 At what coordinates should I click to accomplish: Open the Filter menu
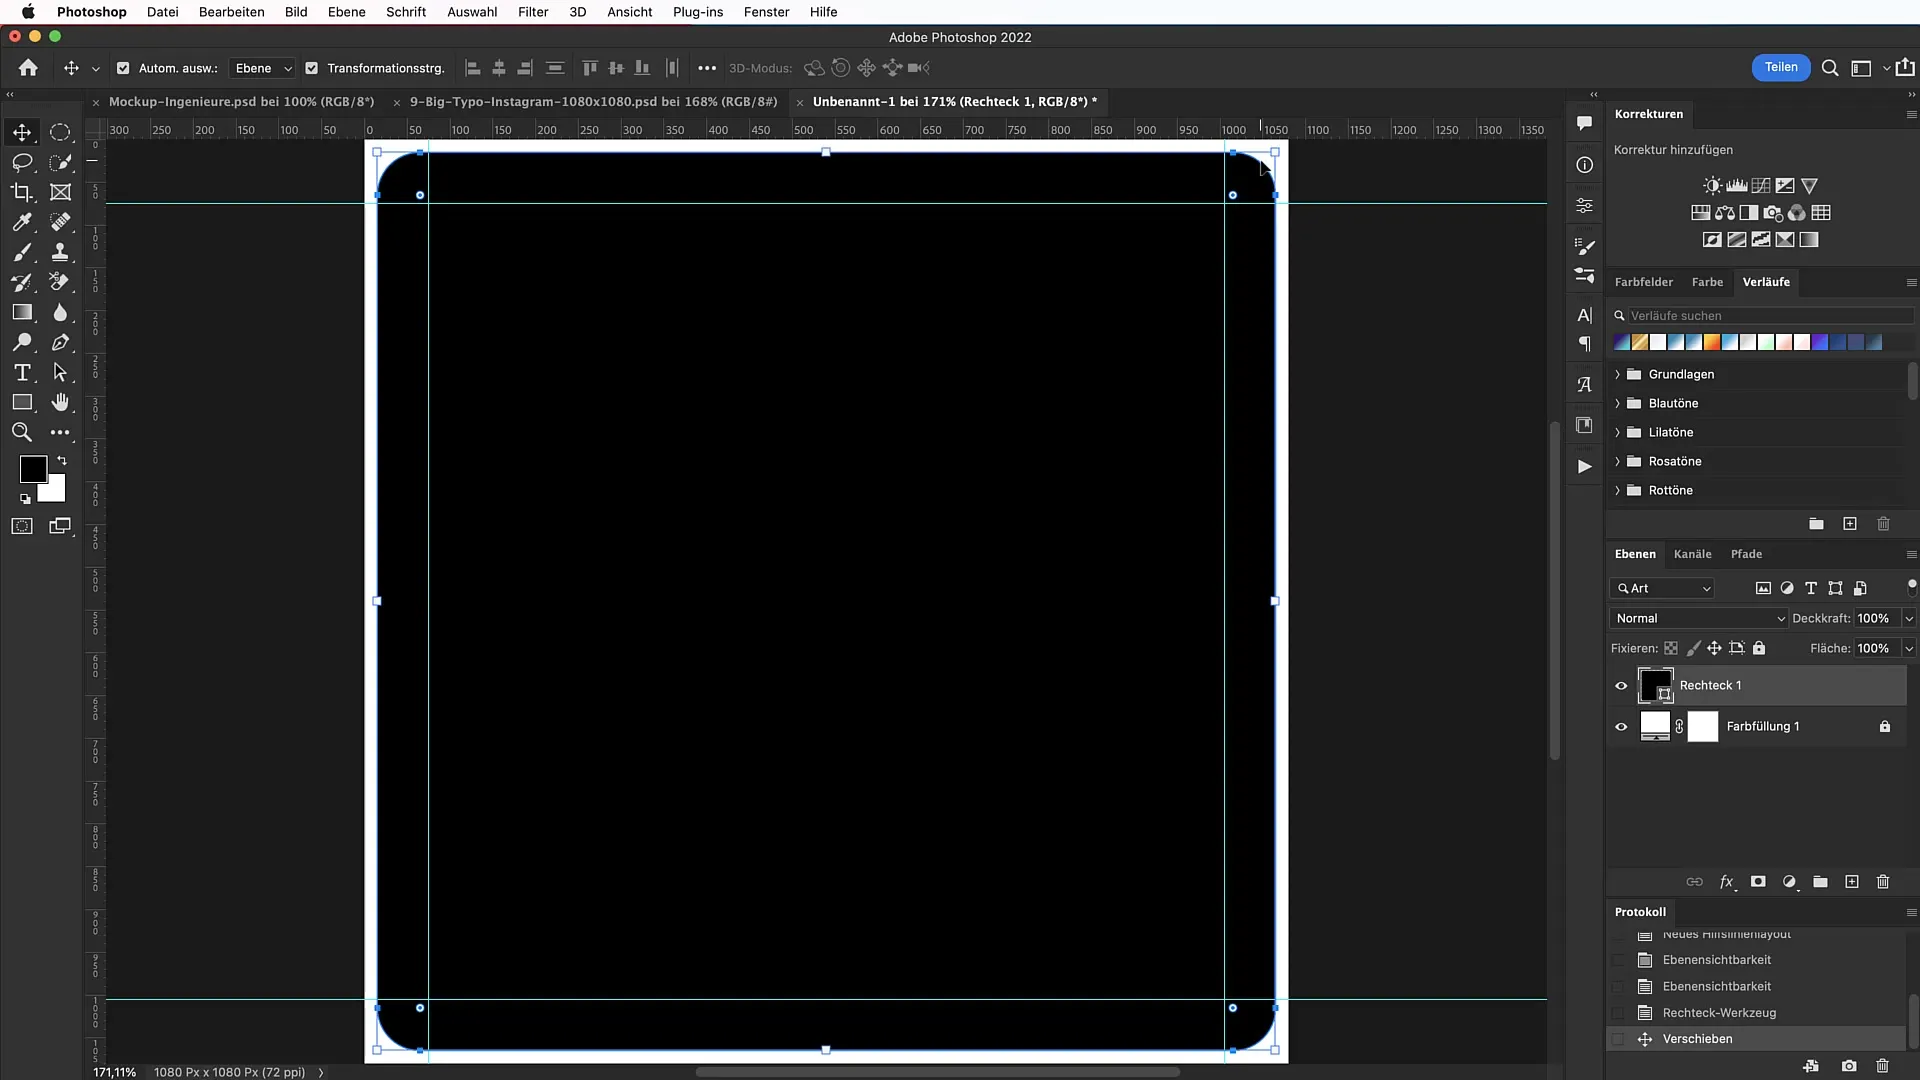pos(533,12)
